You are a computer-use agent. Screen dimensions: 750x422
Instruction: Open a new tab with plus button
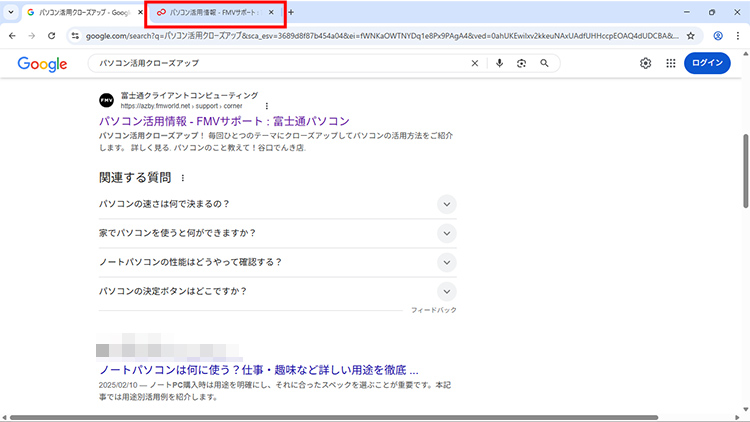[x=291, y=13]
